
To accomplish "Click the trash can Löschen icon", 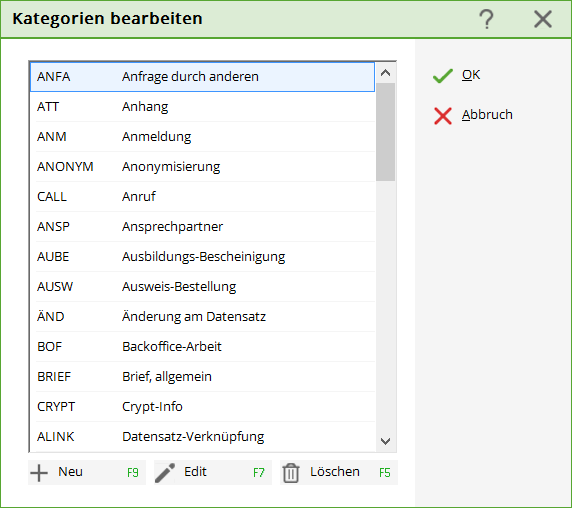I will tap(291, 473).
